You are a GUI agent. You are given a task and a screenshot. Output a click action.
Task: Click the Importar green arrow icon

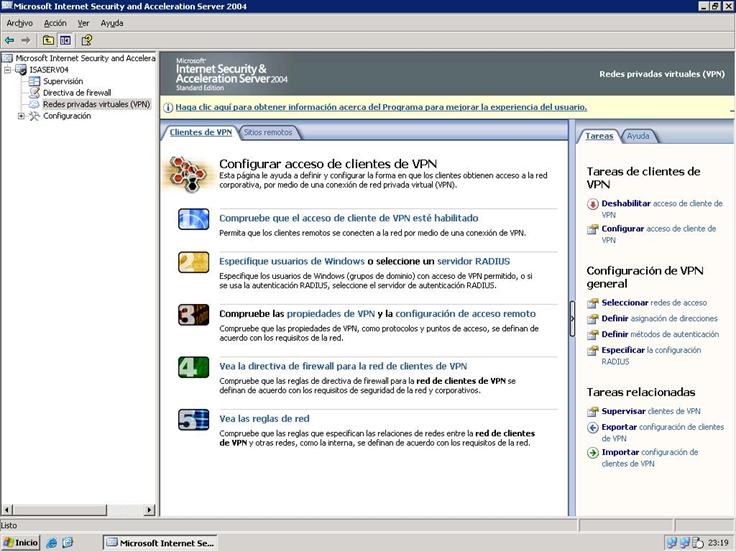coord(593,453)
